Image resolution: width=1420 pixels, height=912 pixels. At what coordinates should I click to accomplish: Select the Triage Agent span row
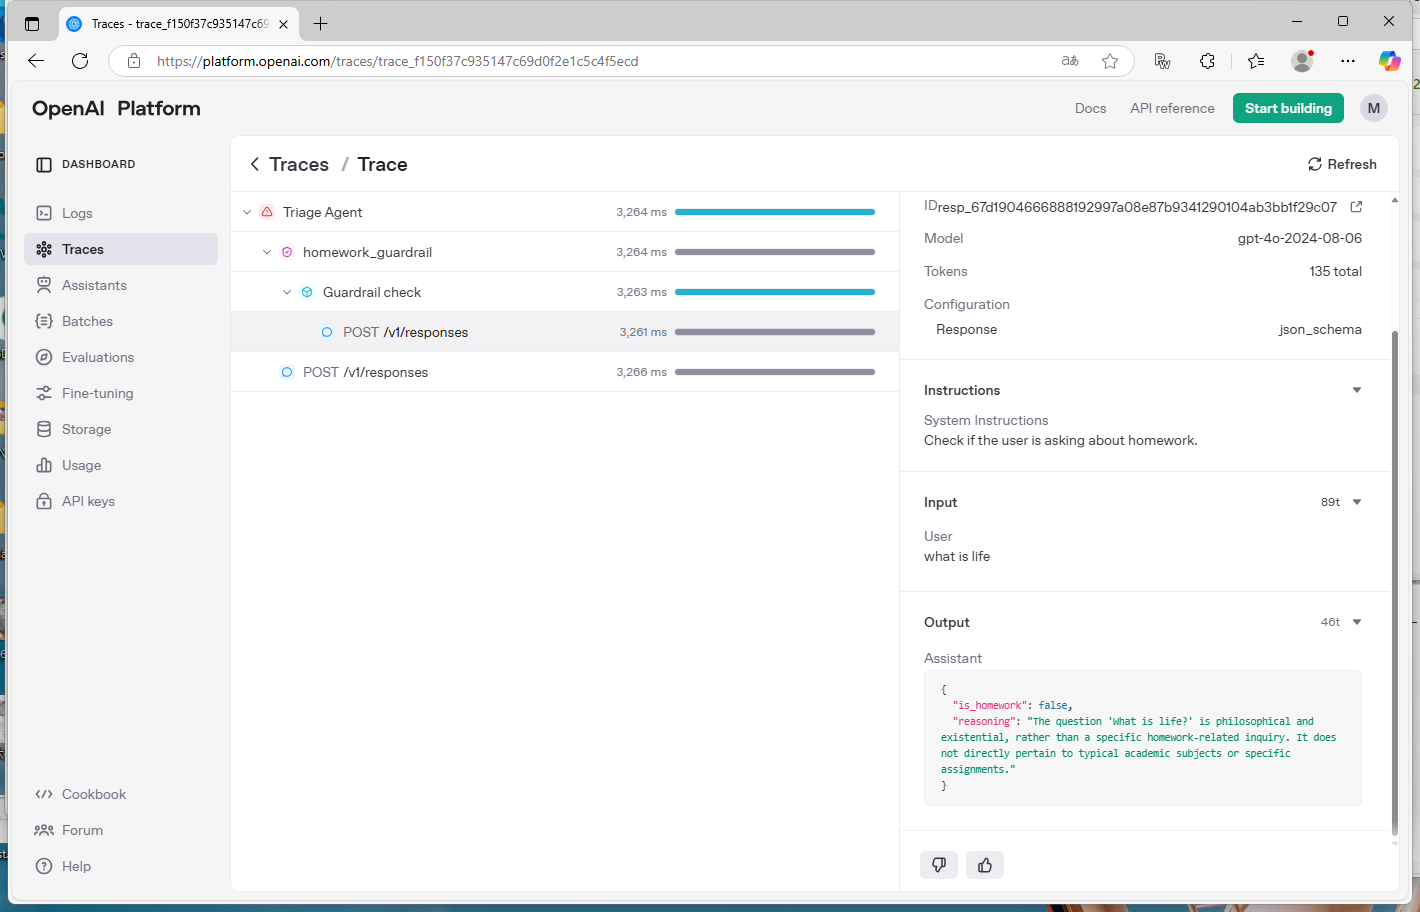coord(565,212)
